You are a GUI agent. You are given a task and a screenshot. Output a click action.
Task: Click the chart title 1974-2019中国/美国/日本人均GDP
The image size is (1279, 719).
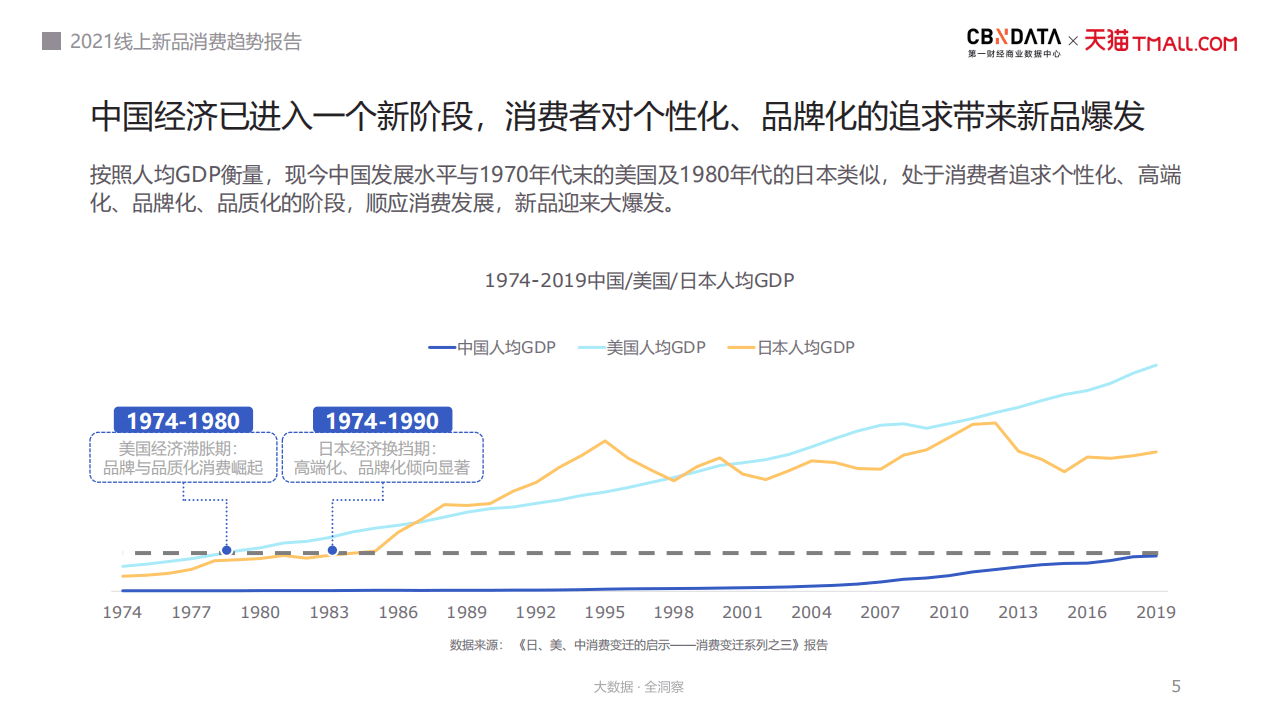(x=639, y=281)
